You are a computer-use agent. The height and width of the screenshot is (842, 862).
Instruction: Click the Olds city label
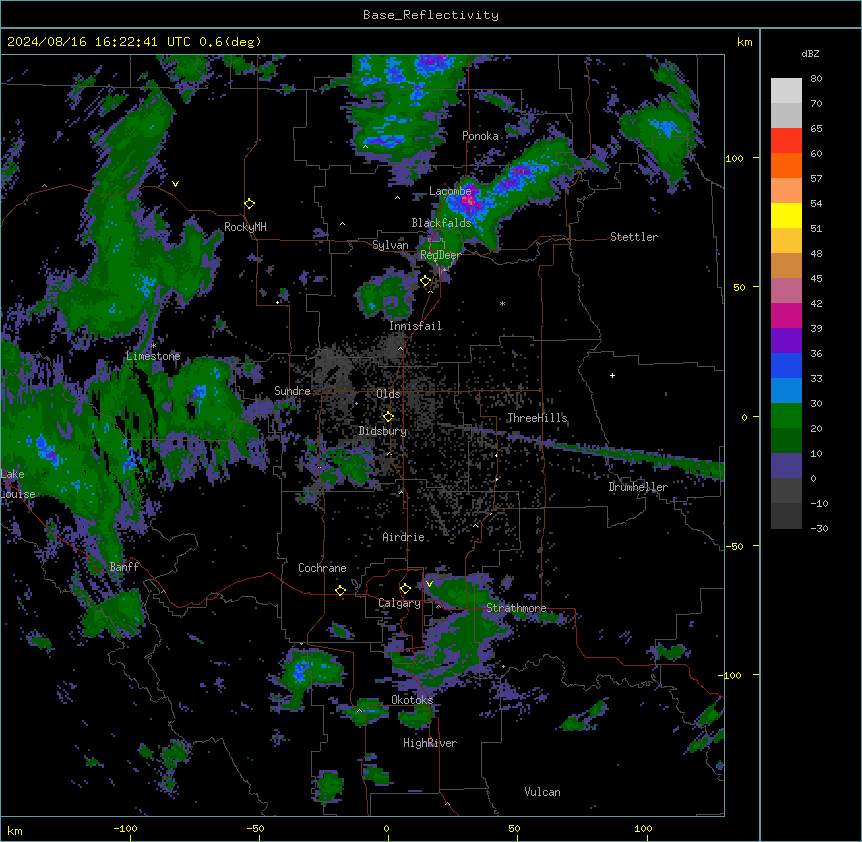(388, 394)
